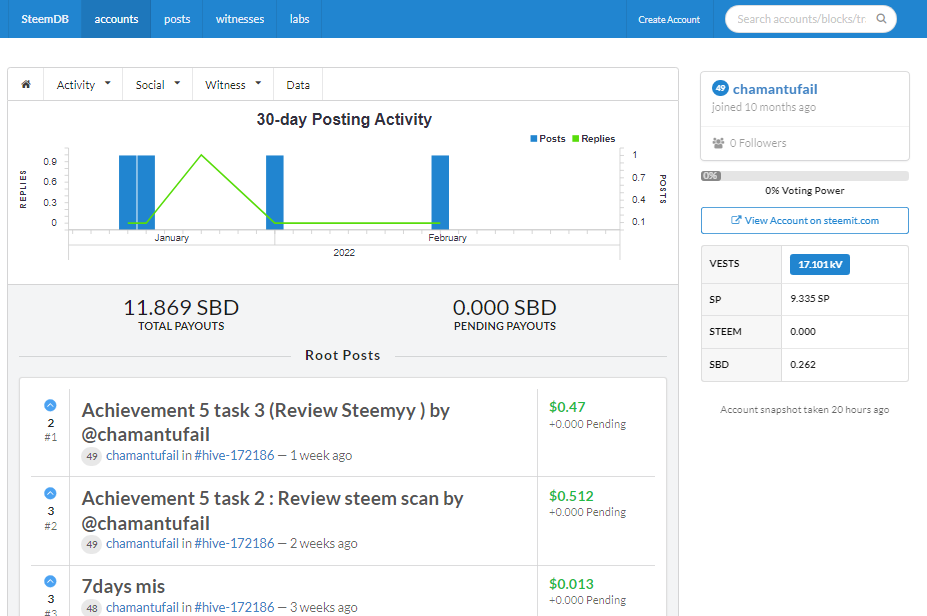The image size is (927, 616).
Task: Click the 9.335 SP value
Action: point(809,299)
